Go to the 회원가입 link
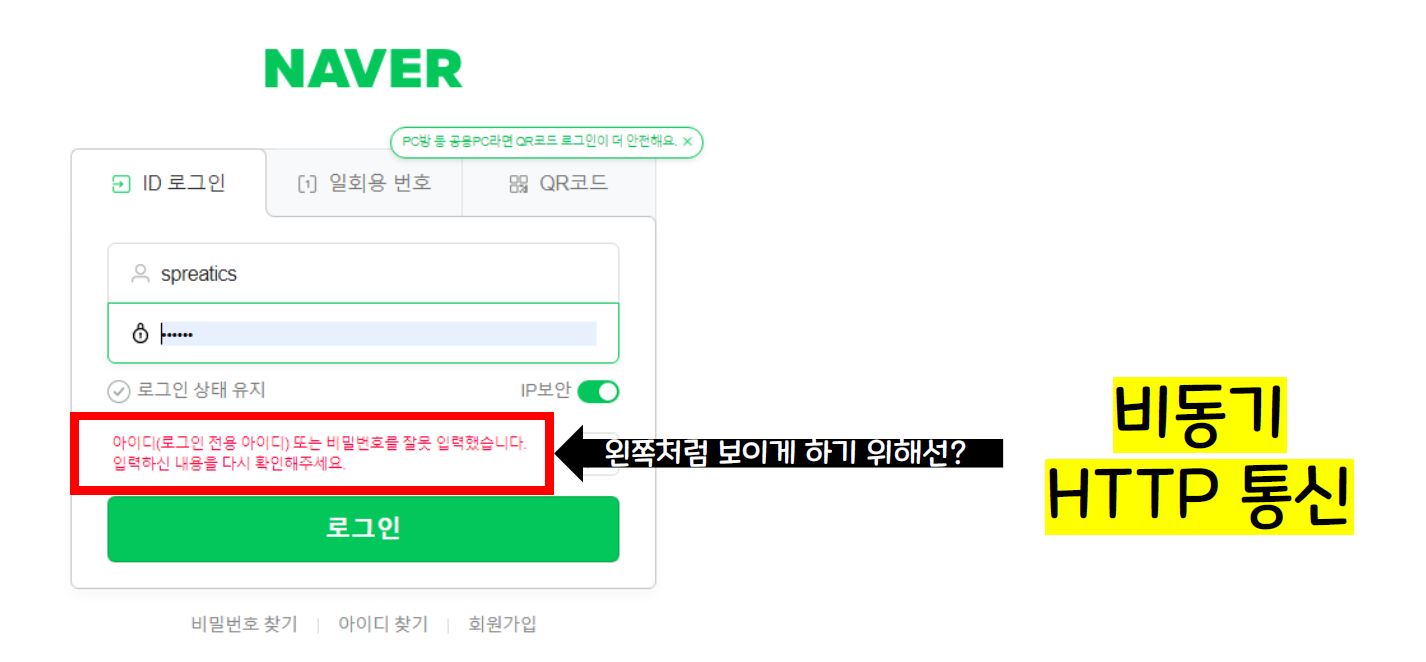 click(502, 624)
